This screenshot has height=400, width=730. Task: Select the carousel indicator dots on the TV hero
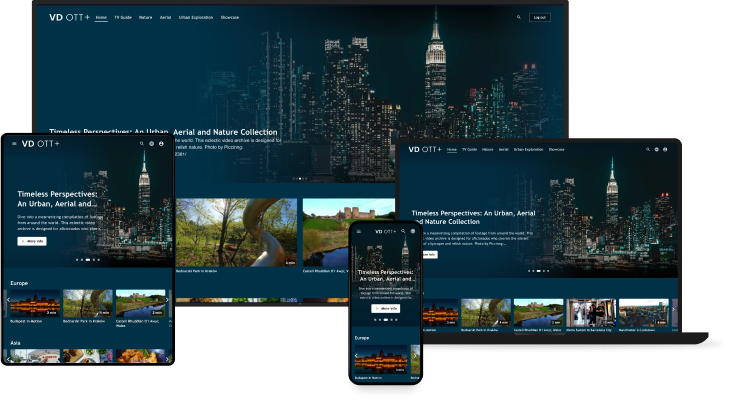[x=300, y=178]
